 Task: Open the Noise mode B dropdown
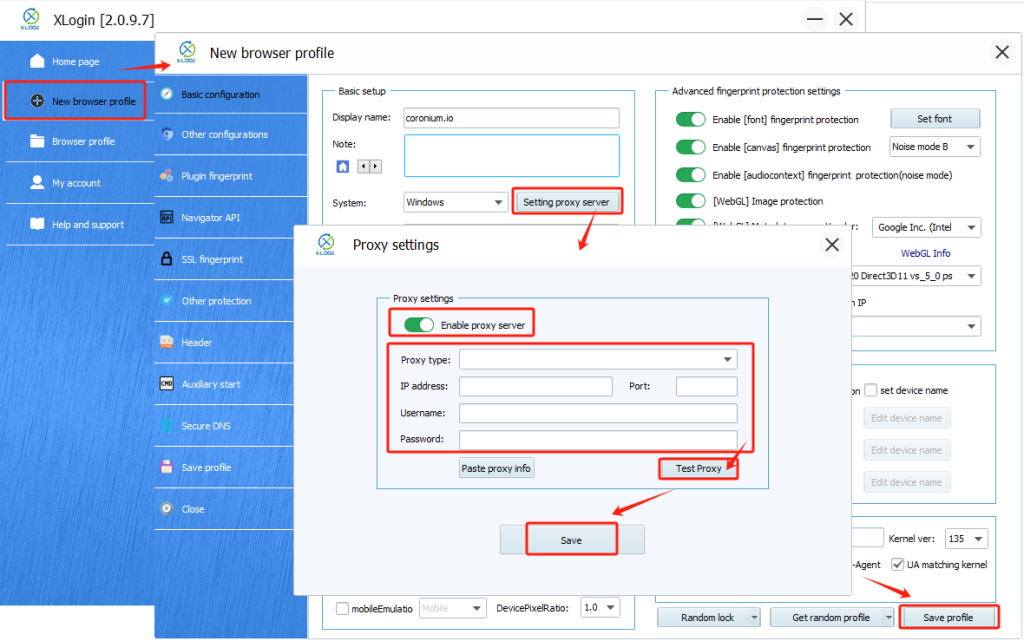(935, 147)
